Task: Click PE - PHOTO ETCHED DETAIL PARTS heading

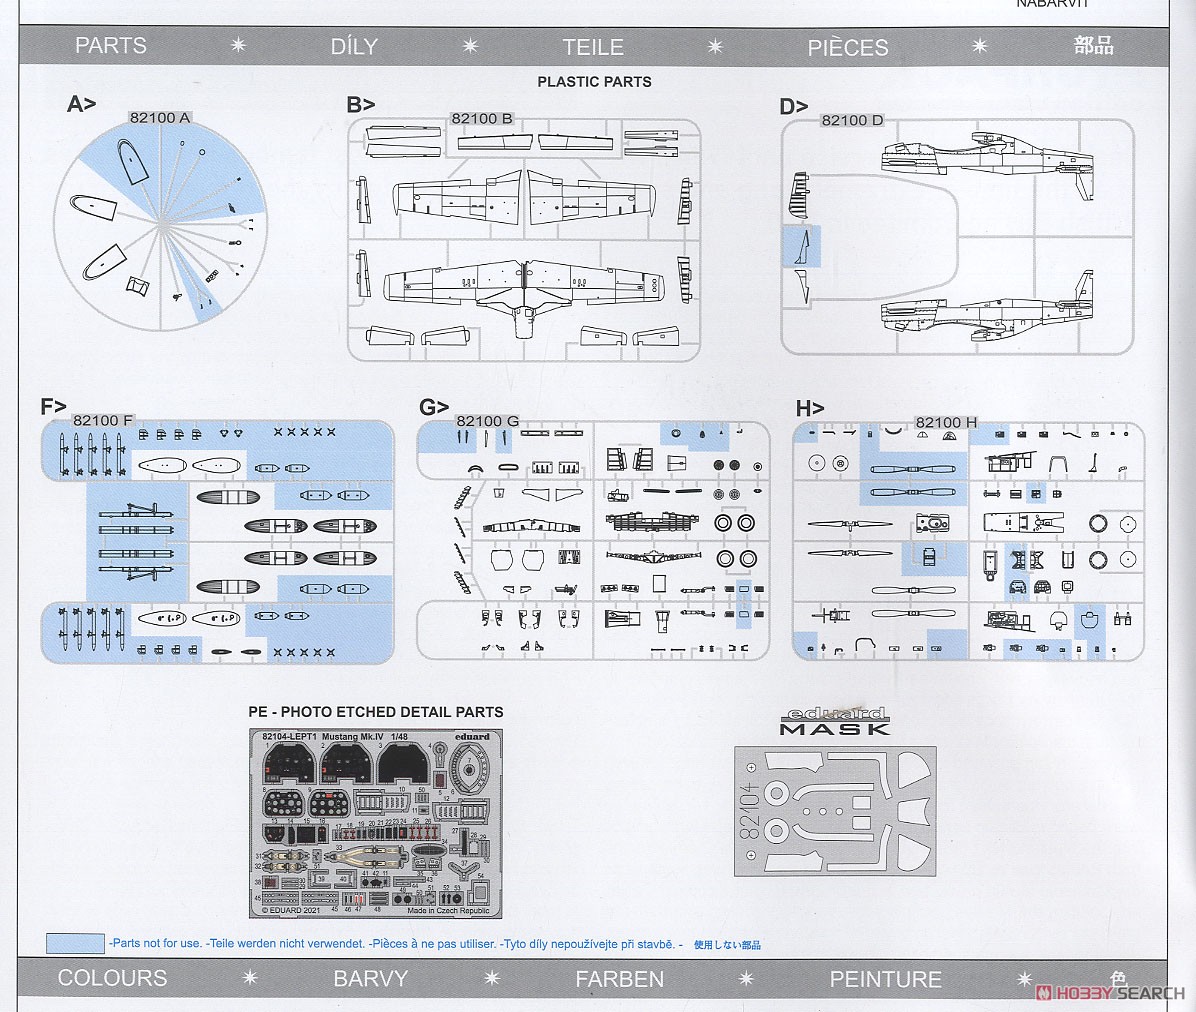Action: coord(375,712)
